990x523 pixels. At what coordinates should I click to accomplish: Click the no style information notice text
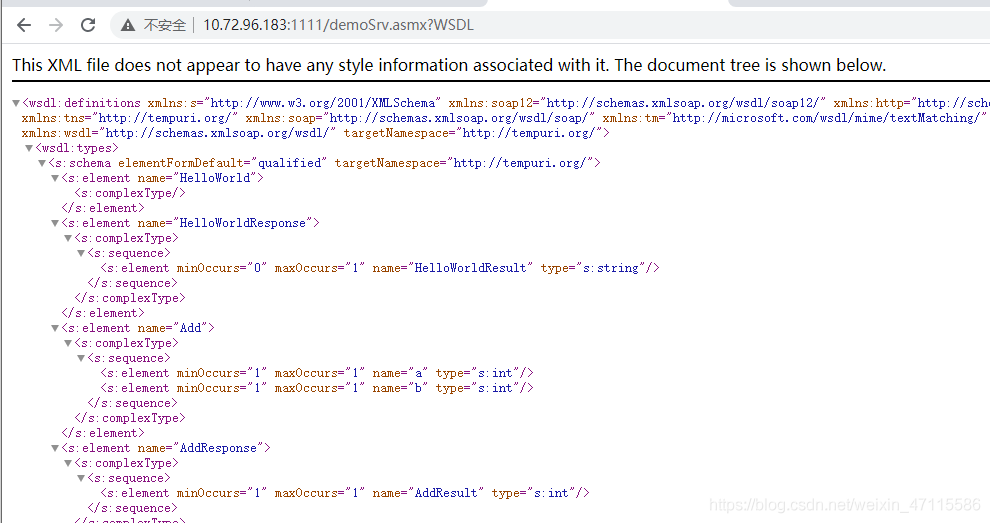449,65
